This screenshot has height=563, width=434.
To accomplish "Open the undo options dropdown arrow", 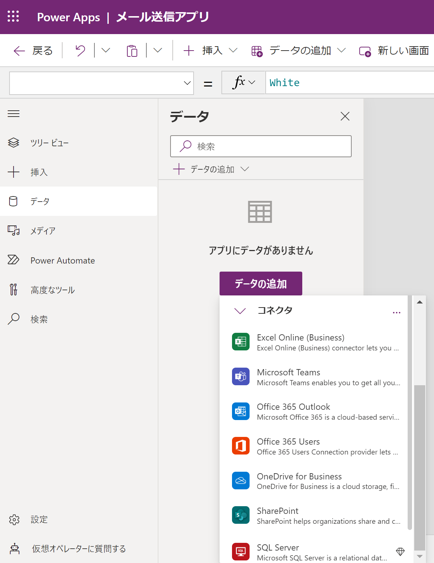I will click(105, 51).
